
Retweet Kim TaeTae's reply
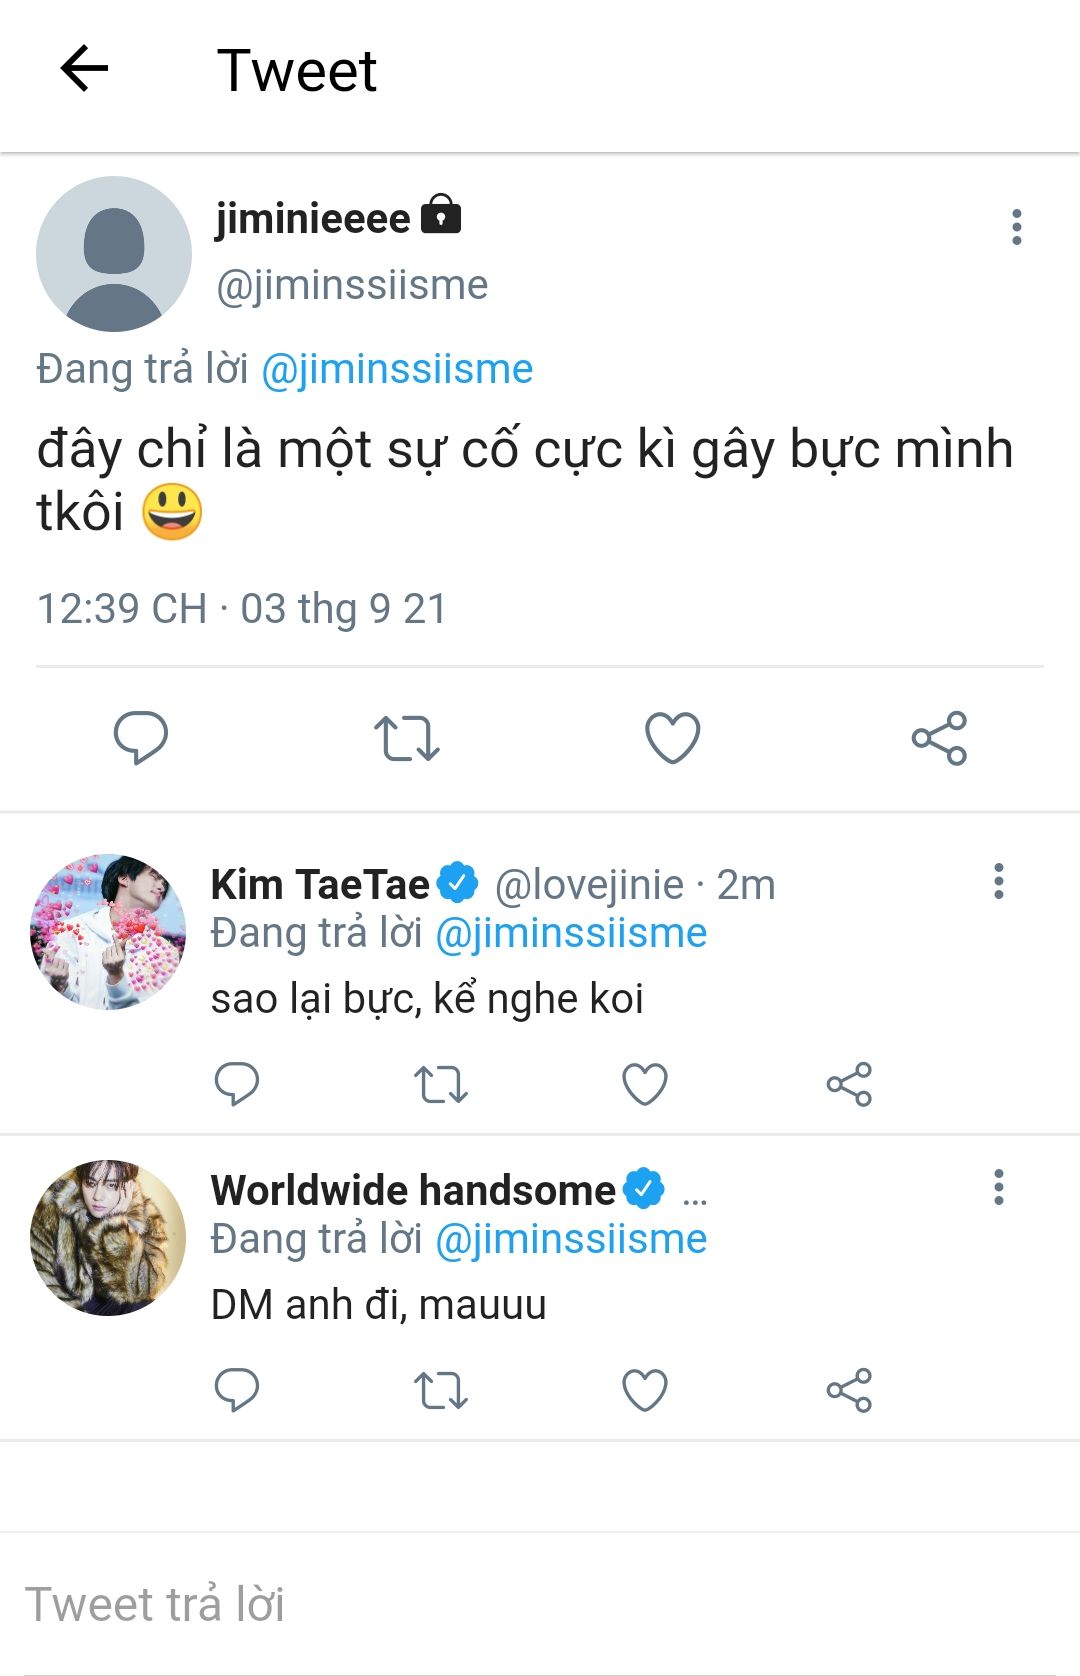pos(441,1084)
